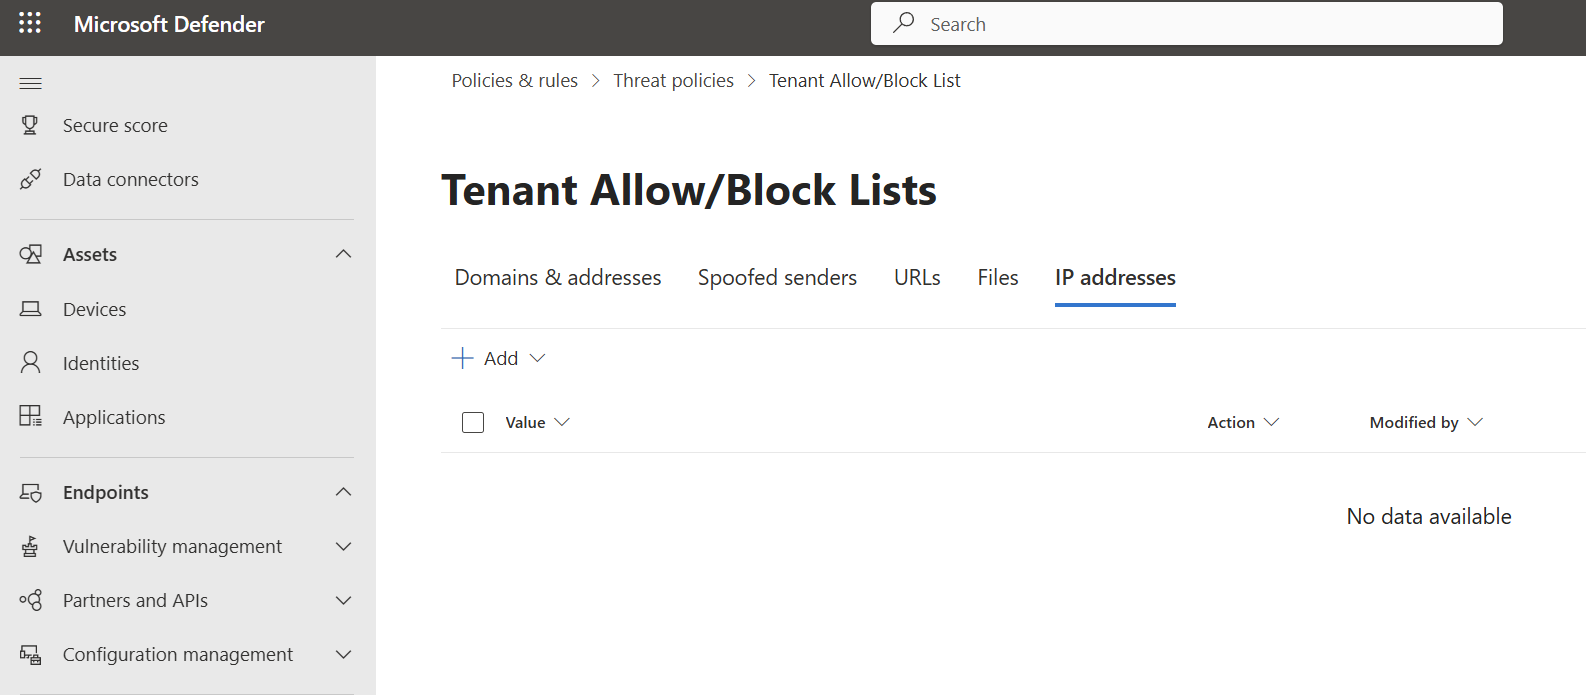1586x695 pixels.
Task: Open Identities in sidebar
Action: pos(101,363)
